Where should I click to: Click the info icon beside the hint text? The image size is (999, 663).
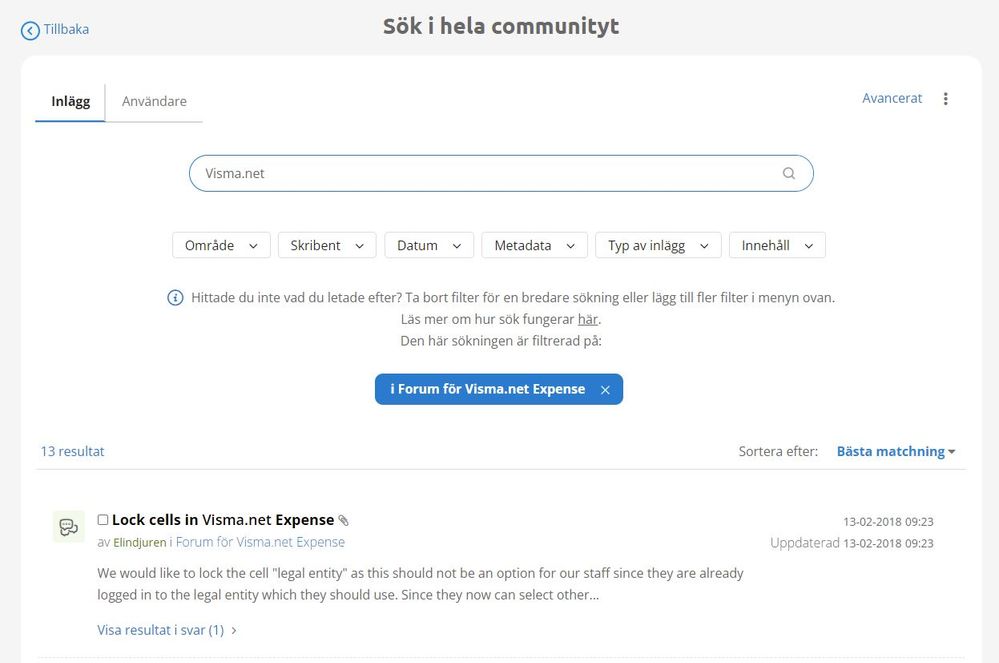click(x=175, y=297)
